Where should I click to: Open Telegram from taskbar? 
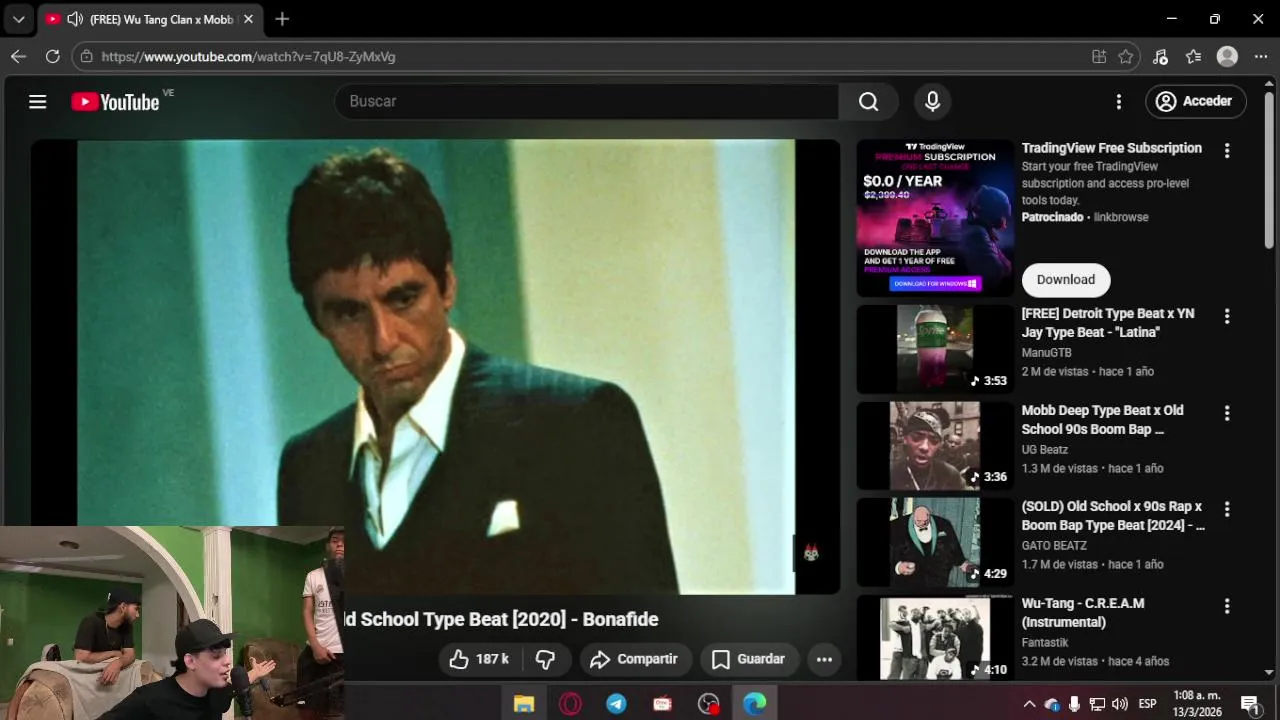tap(616, 704)
